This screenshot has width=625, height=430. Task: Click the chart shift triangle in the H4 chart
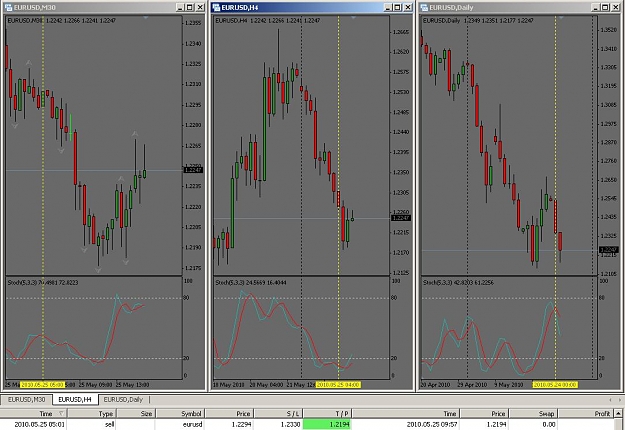[354, 18]
